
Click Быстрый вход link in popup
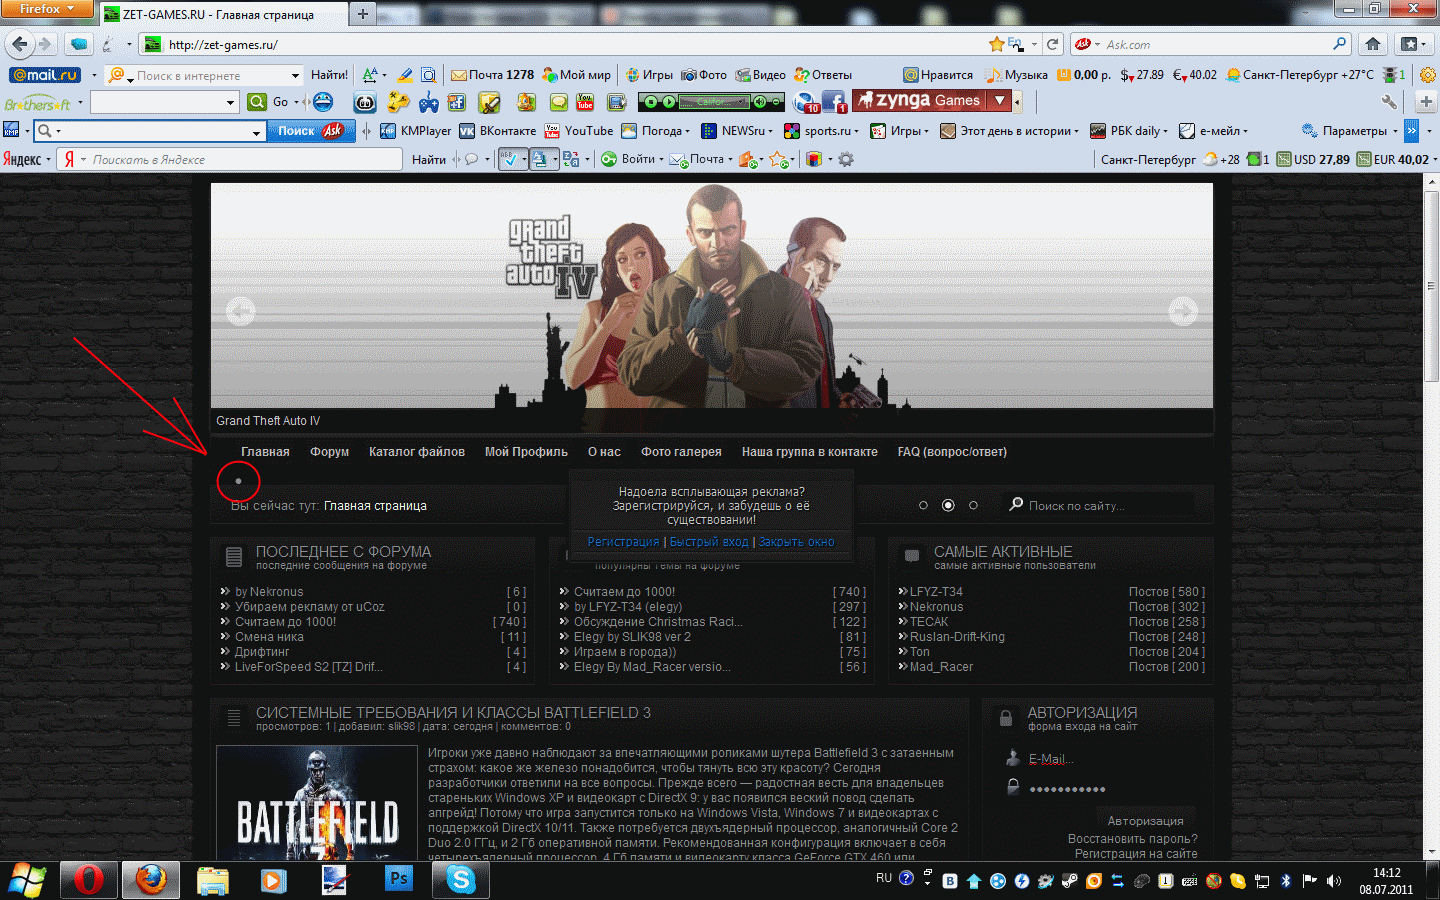709,542
